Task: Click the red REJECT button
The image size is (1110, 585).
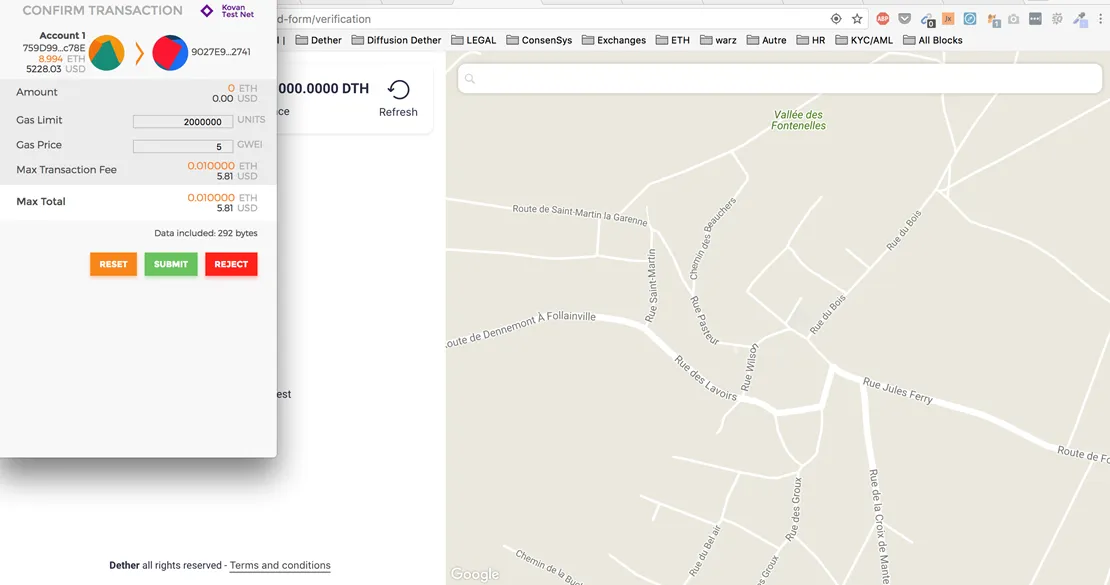Action: (231, 264)
